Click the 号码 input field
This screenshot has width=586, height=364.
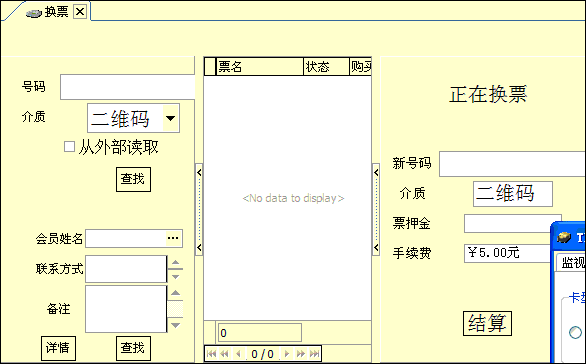pos(127,87)
